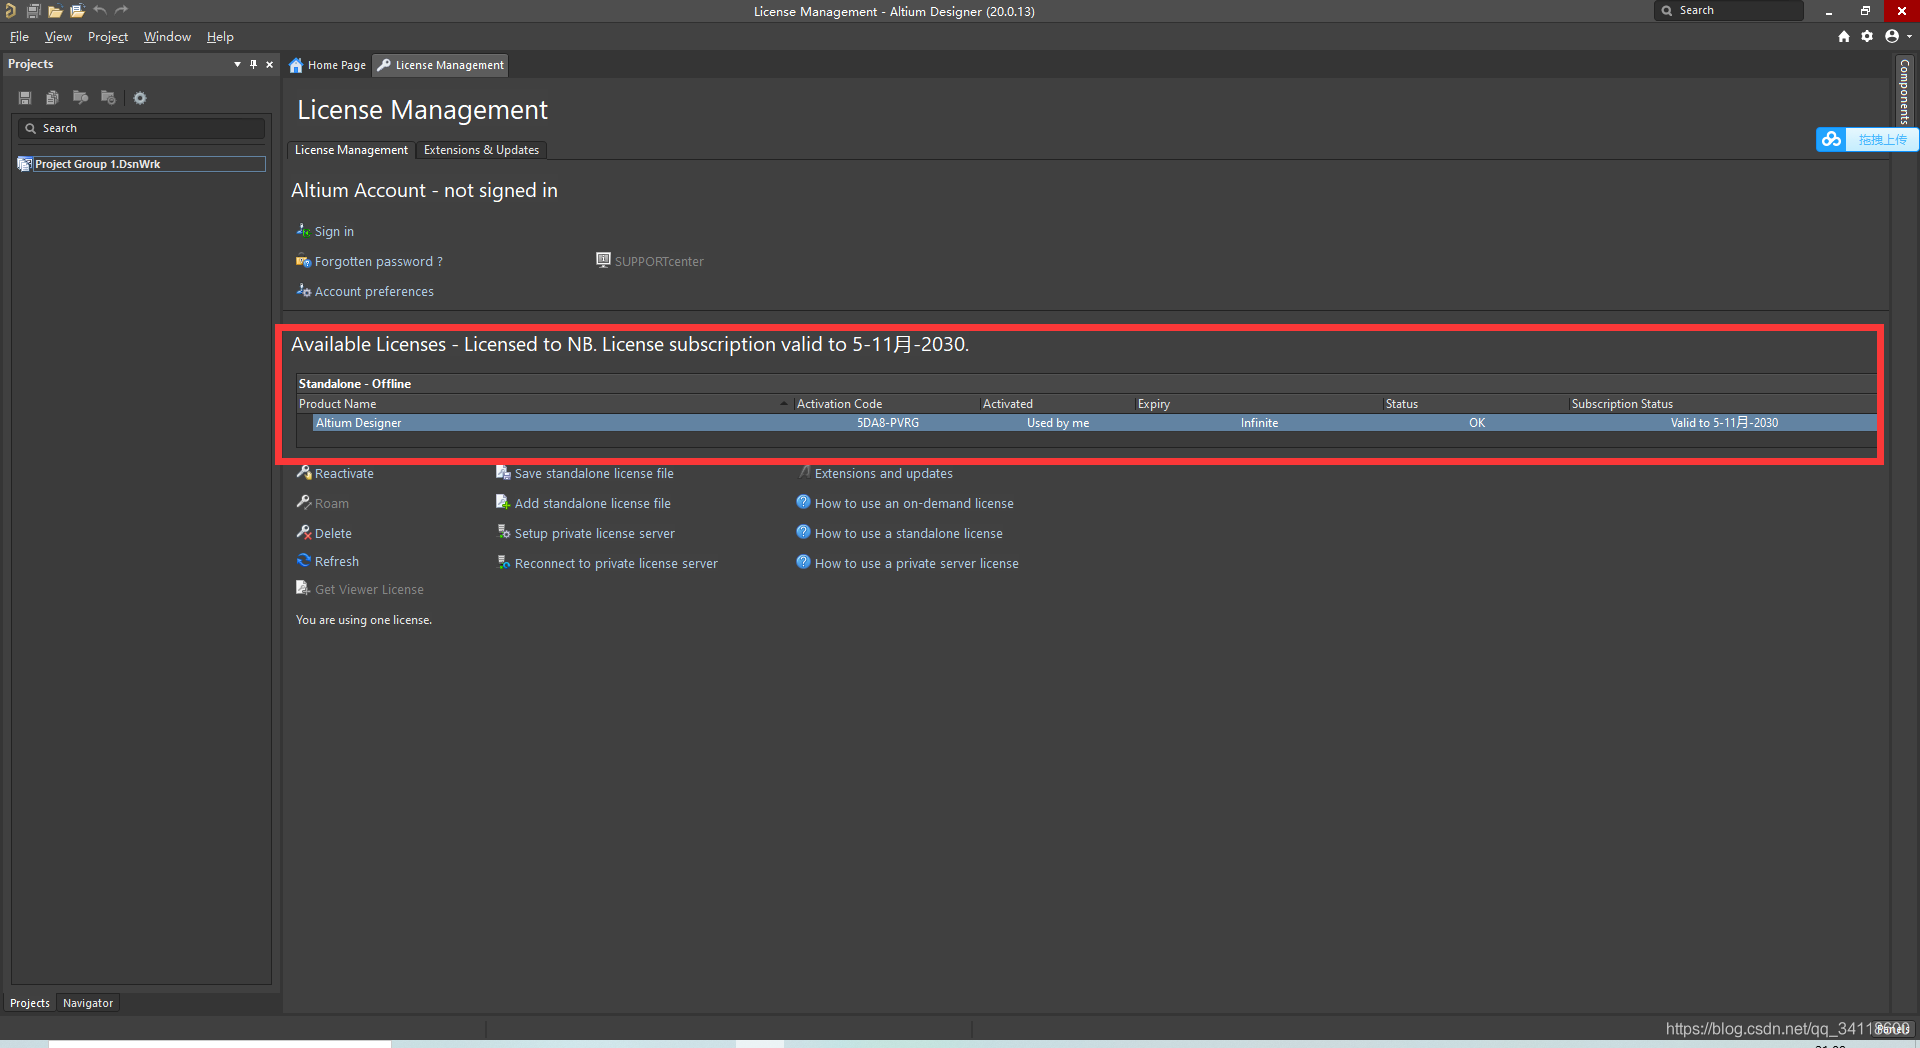Click Add standalone license file
Image resolution: width=1920 pixels, height=1048 pixels.
pyautogui.click(x=593, y=504)
